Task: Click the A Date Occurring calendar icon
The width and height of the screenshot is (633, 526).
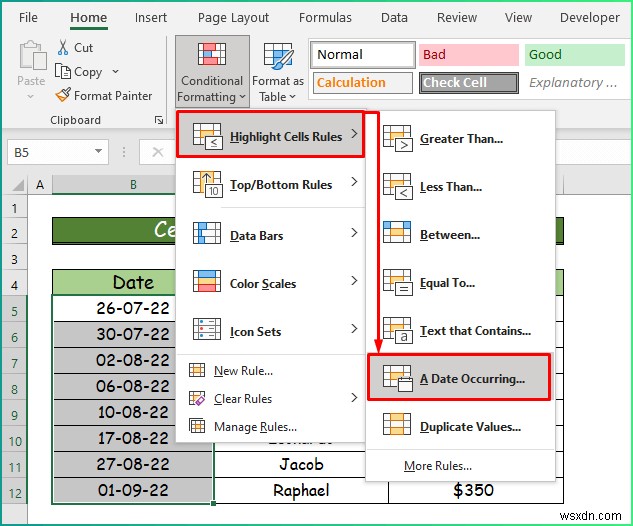Action: click(398, 378)
